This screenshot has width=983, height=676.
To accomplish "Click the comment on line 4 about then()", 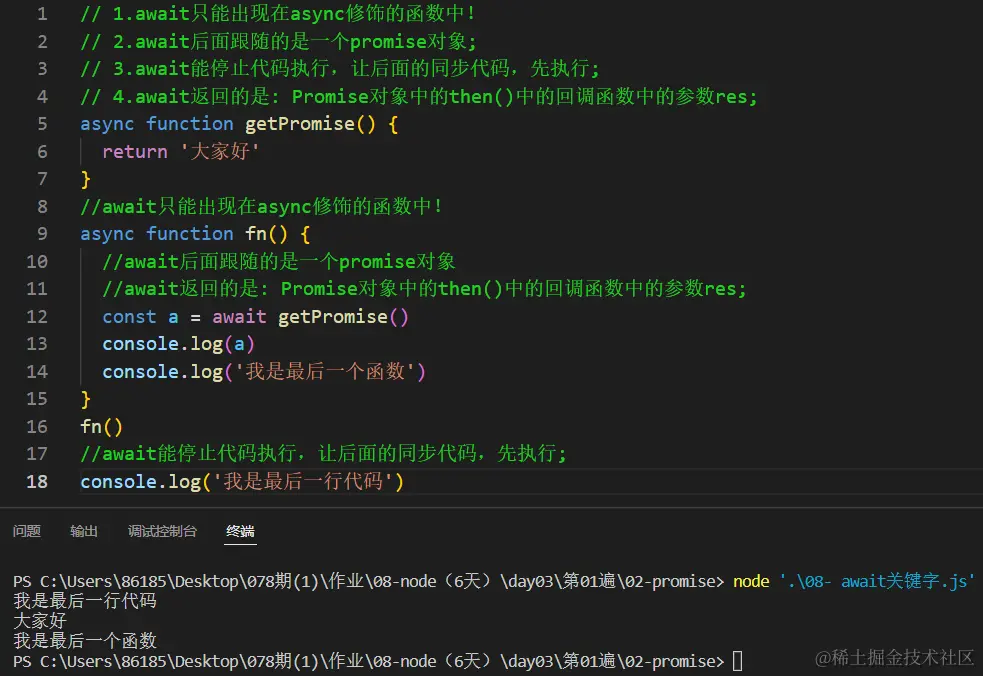I will pyautogui.click(x=419, y=97).
